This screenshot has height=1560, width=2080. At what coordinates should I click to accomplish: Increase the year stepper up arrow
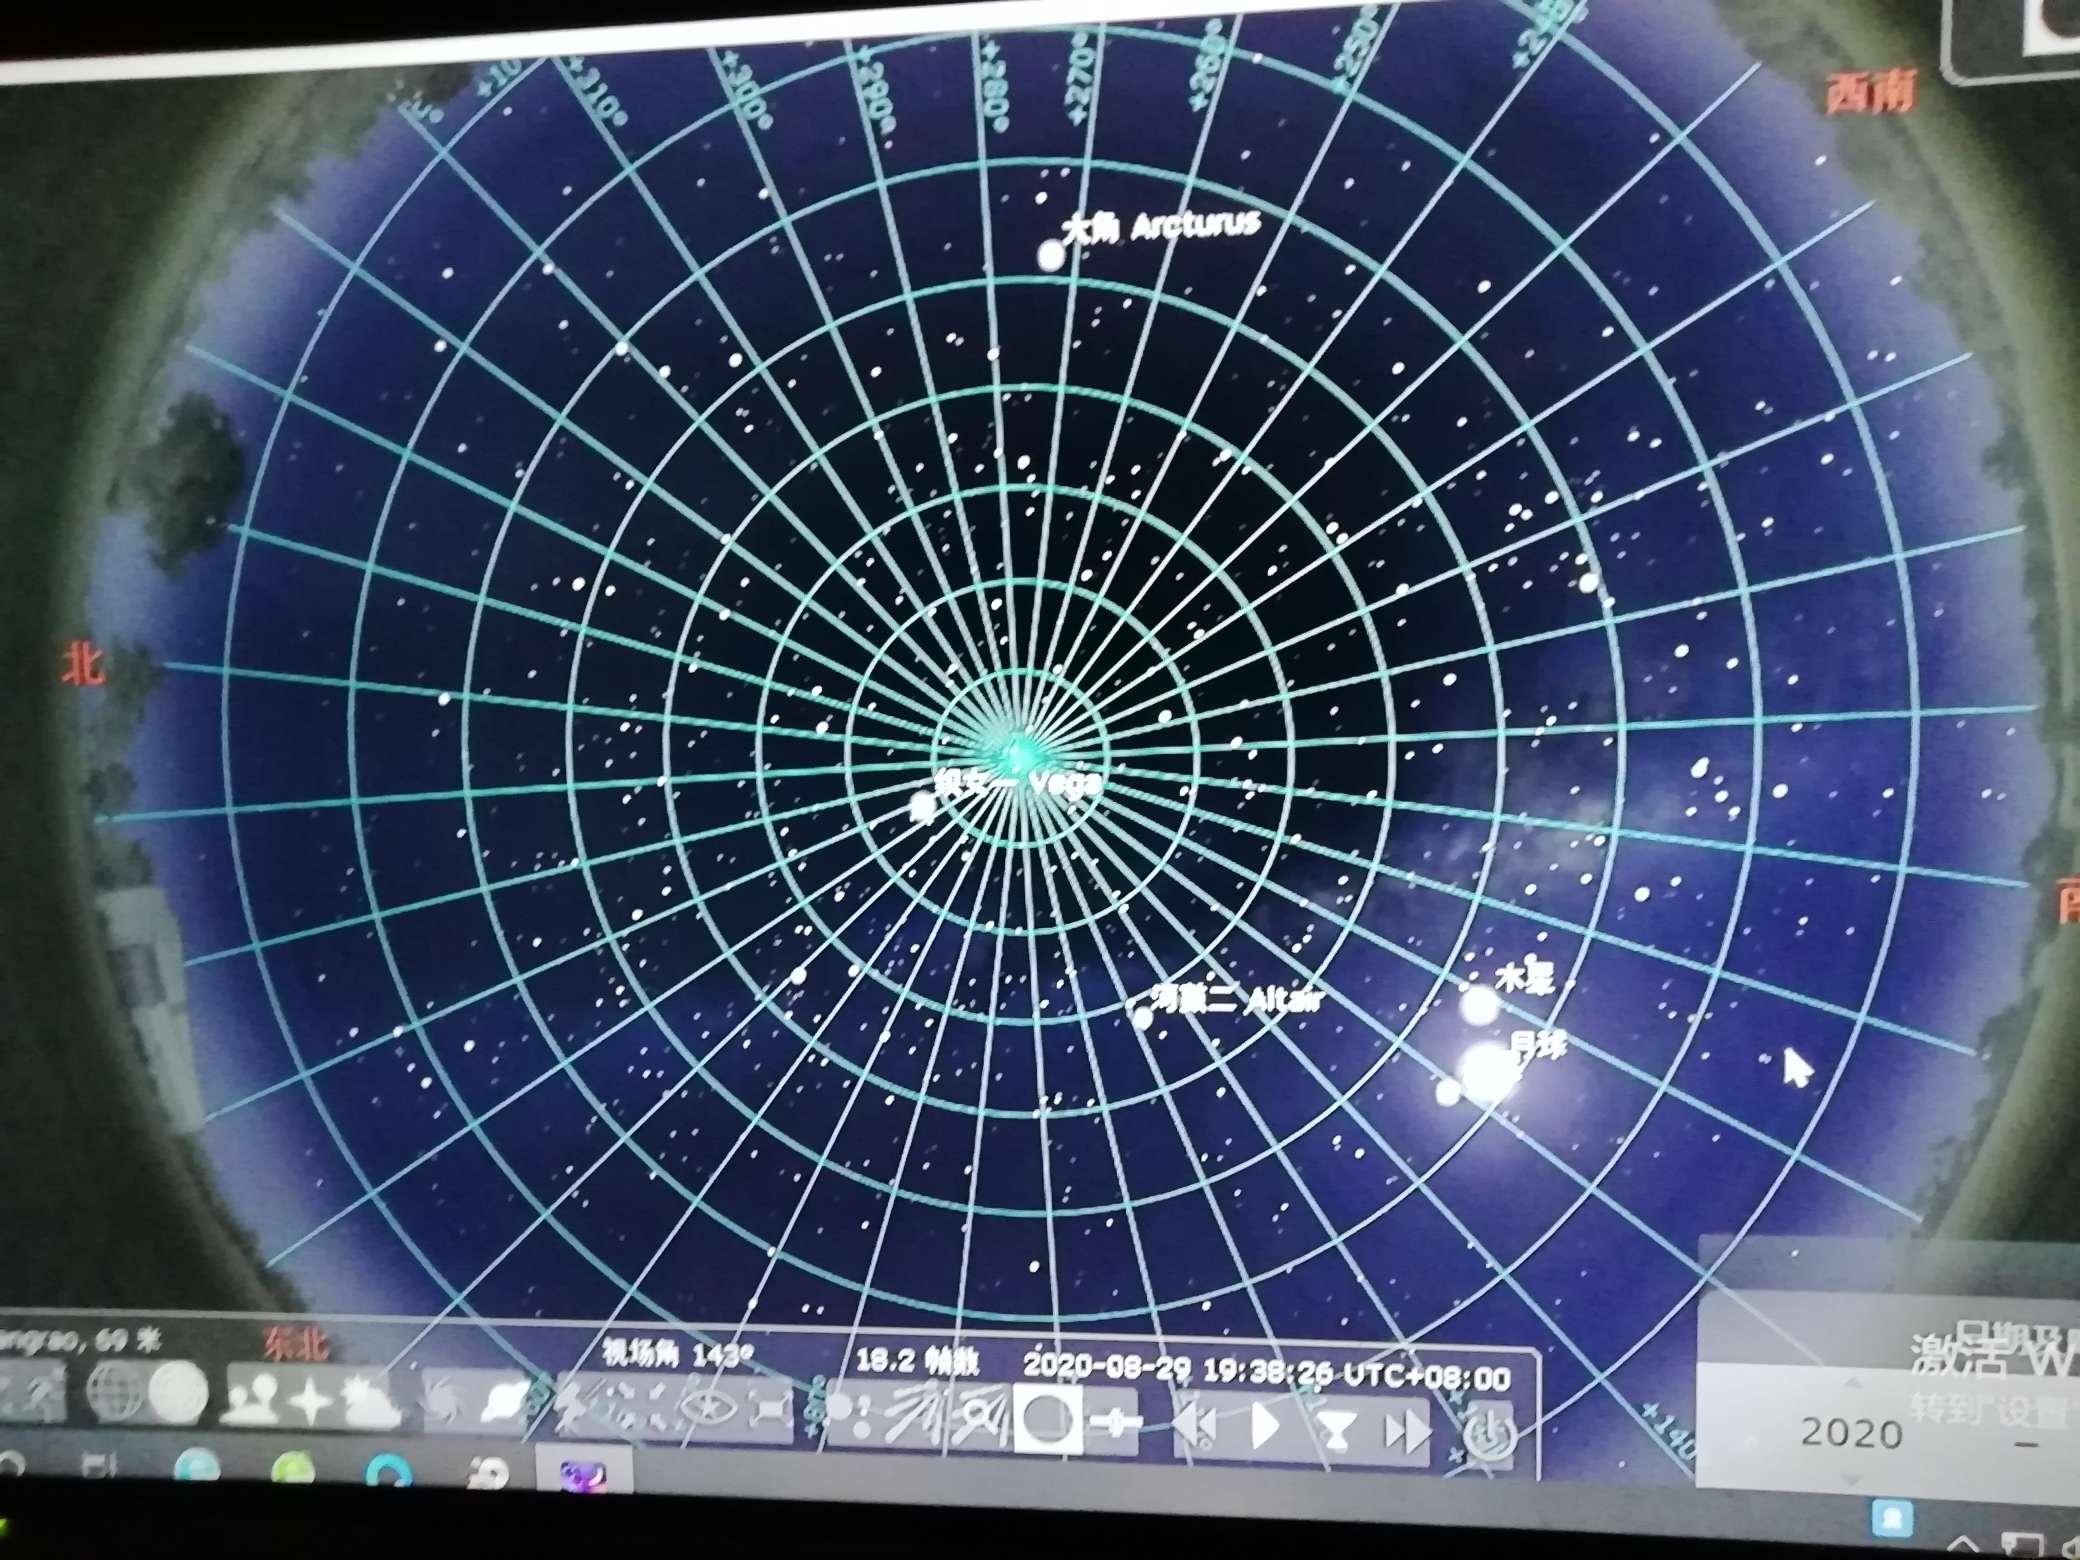coord(1851,1382)
